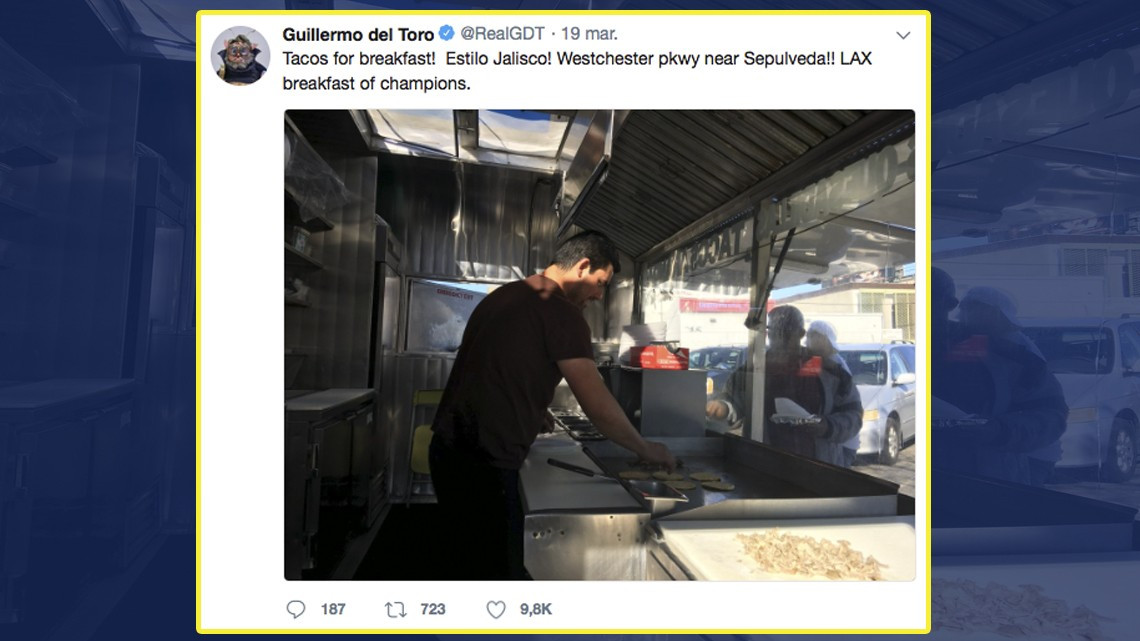Viewport: 1140px width, 641px height.
Task: Select the retweet icon next to '723'
Action: tap(395, 608)
